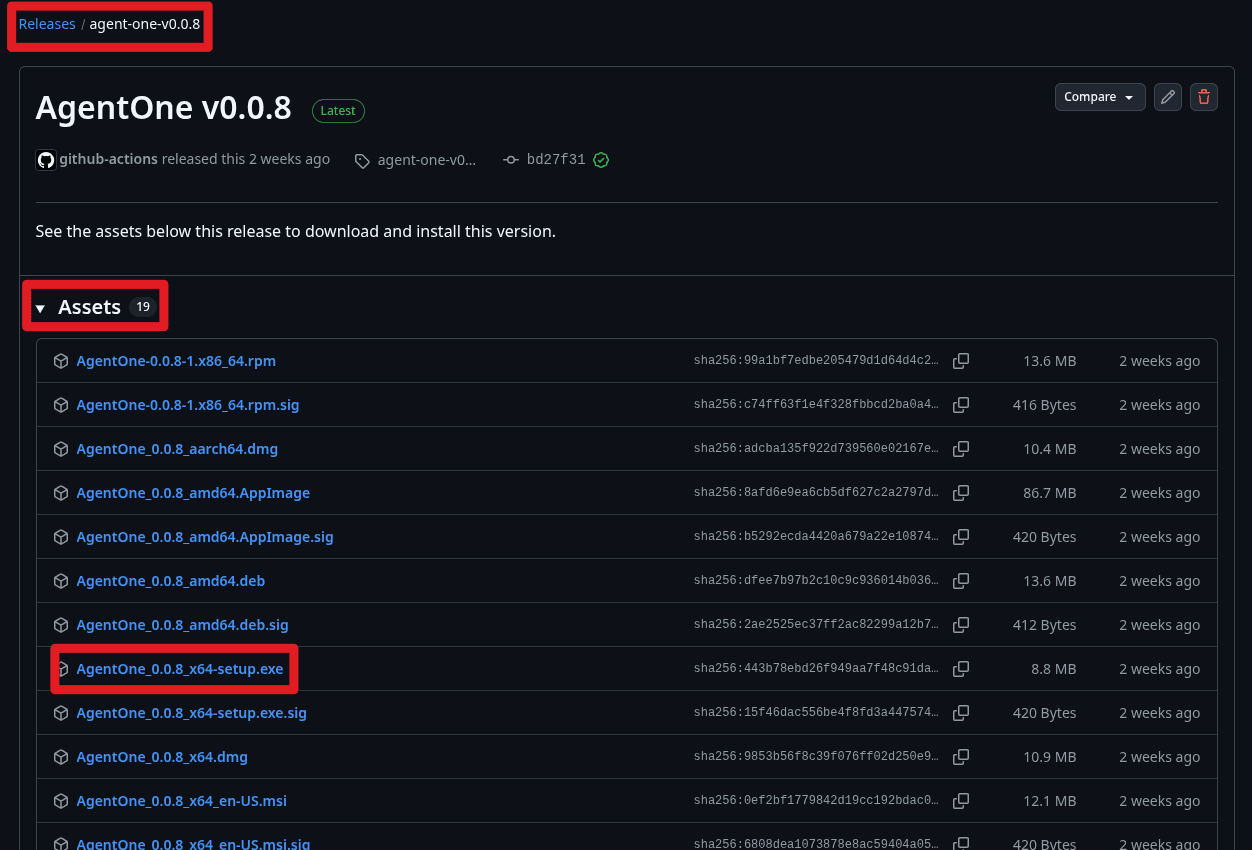This screenshot has height=850, width=1252.
Task: Copy the checksum for AgentOne_0.0.8_amd64.deb
Action: (x=960, y=581)
